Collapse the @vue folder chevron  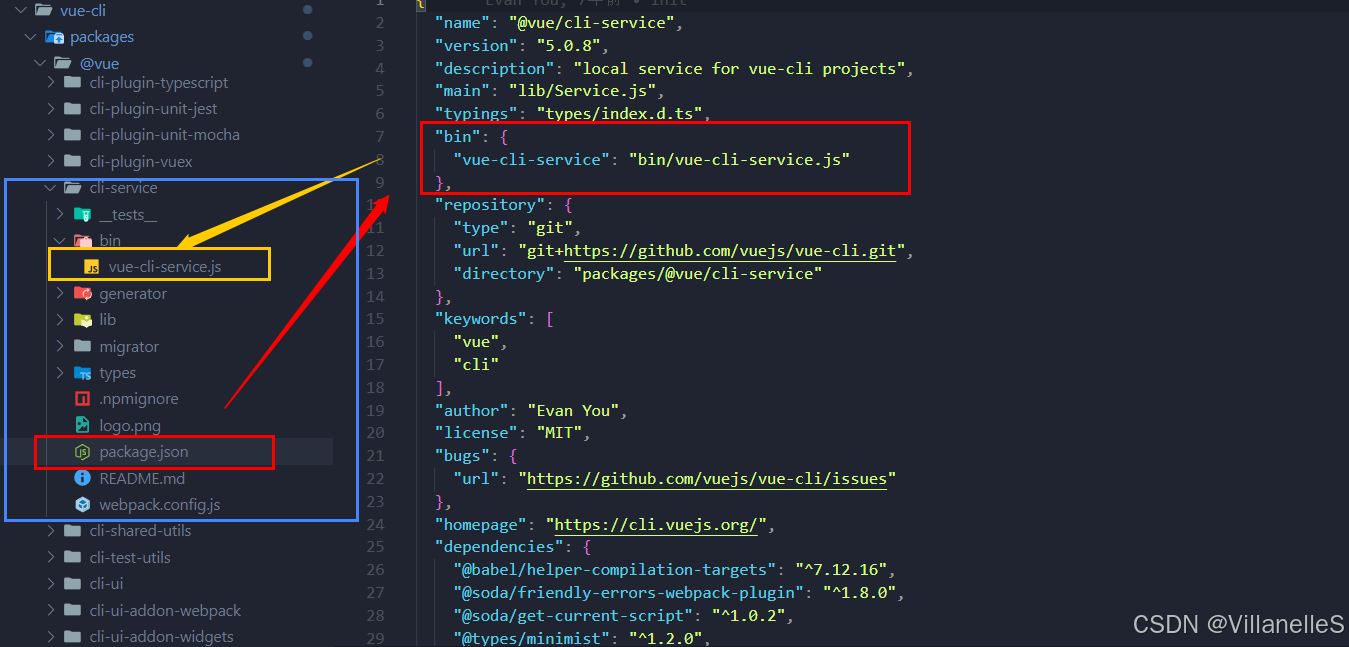(40, 63)
